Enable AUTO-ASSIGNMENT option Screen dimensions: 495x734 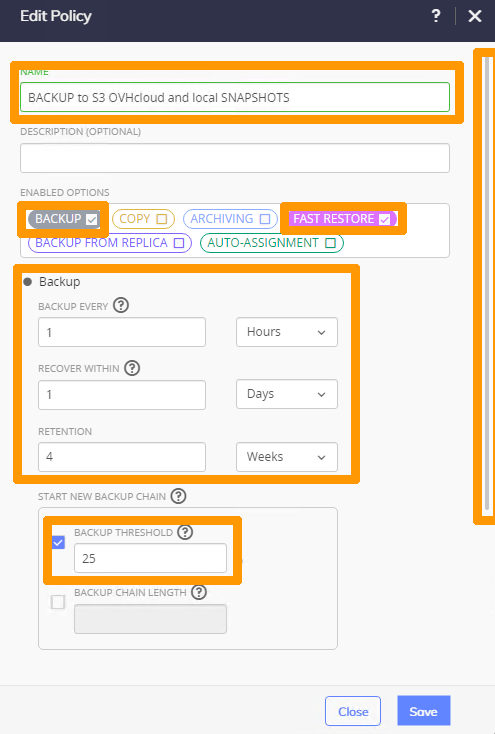(x=330, y=243)
